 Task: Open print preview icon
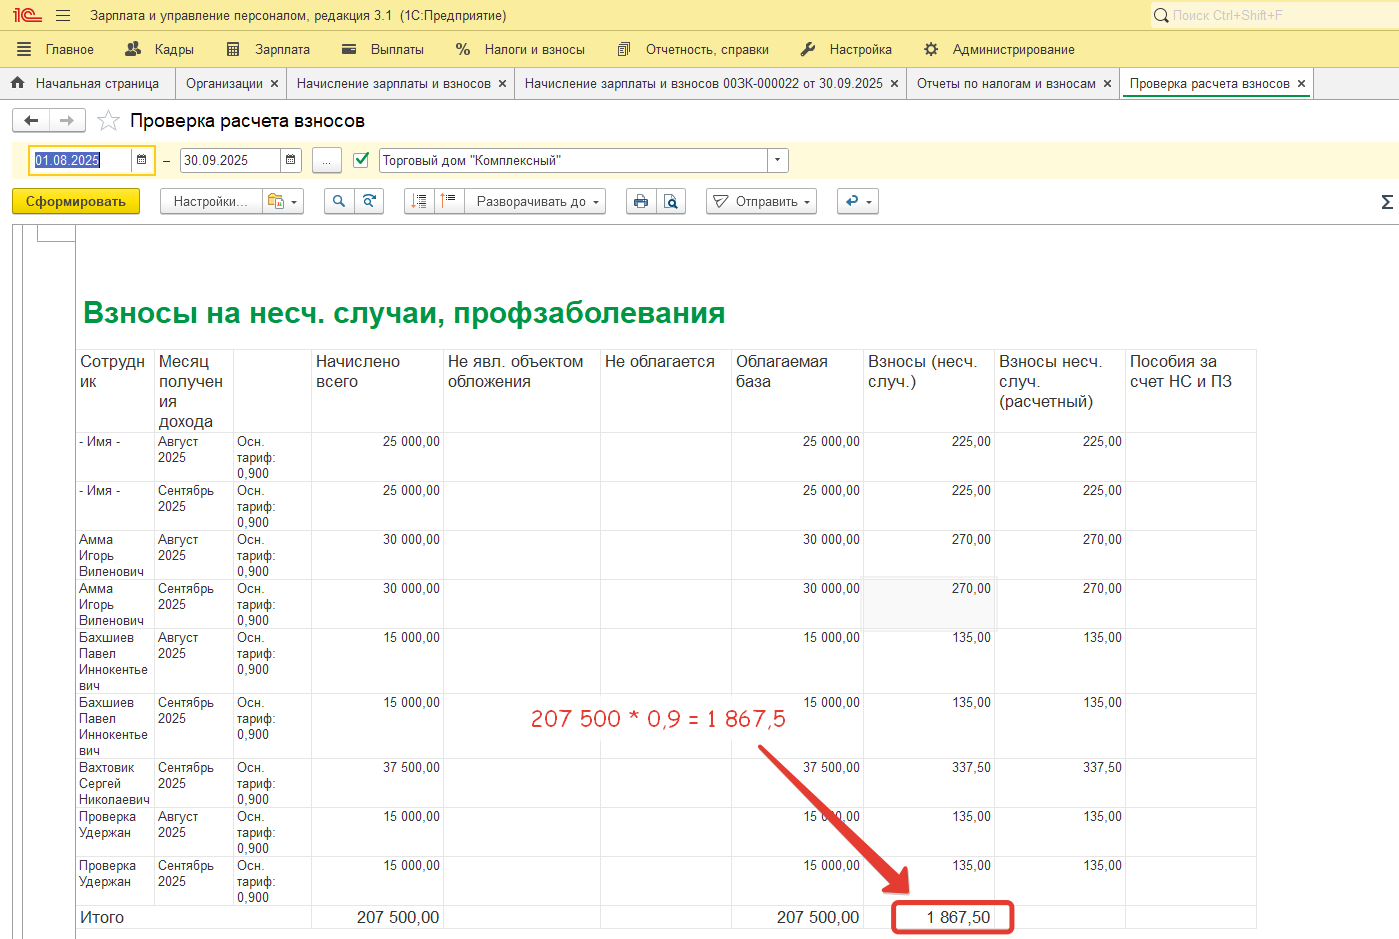tap(671, 201)
